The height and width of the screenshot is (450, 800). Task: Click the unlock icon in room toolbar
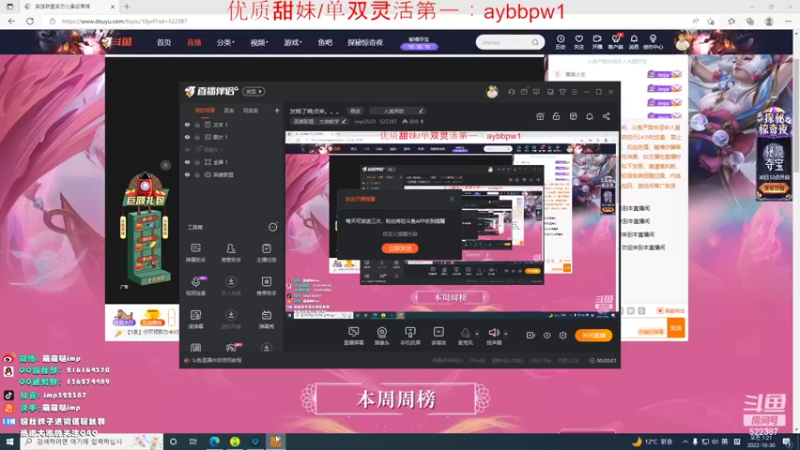tap(556, 116)
